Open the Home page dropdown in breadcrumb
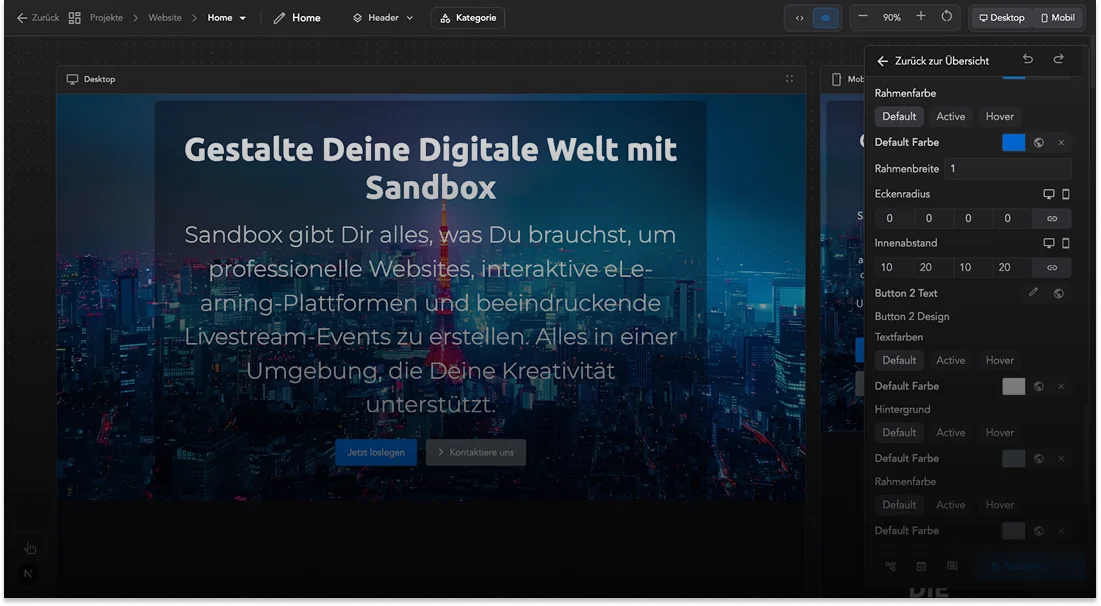Screen dimensions: 1101x606 point(226,18)
